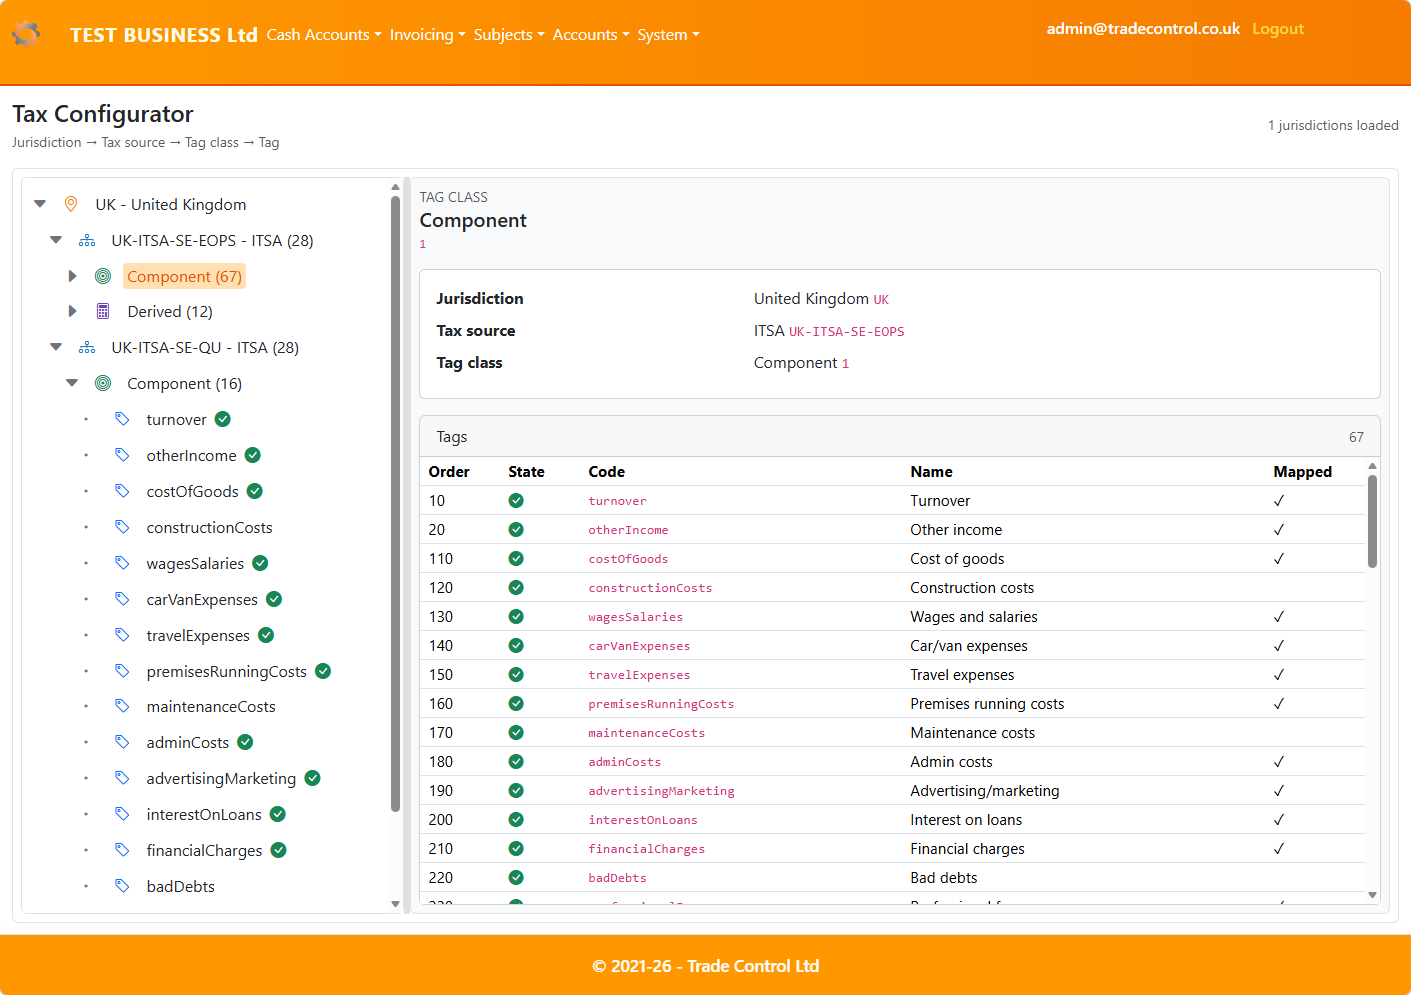Click the tag icon next to turnover

[x=122, y=419]
